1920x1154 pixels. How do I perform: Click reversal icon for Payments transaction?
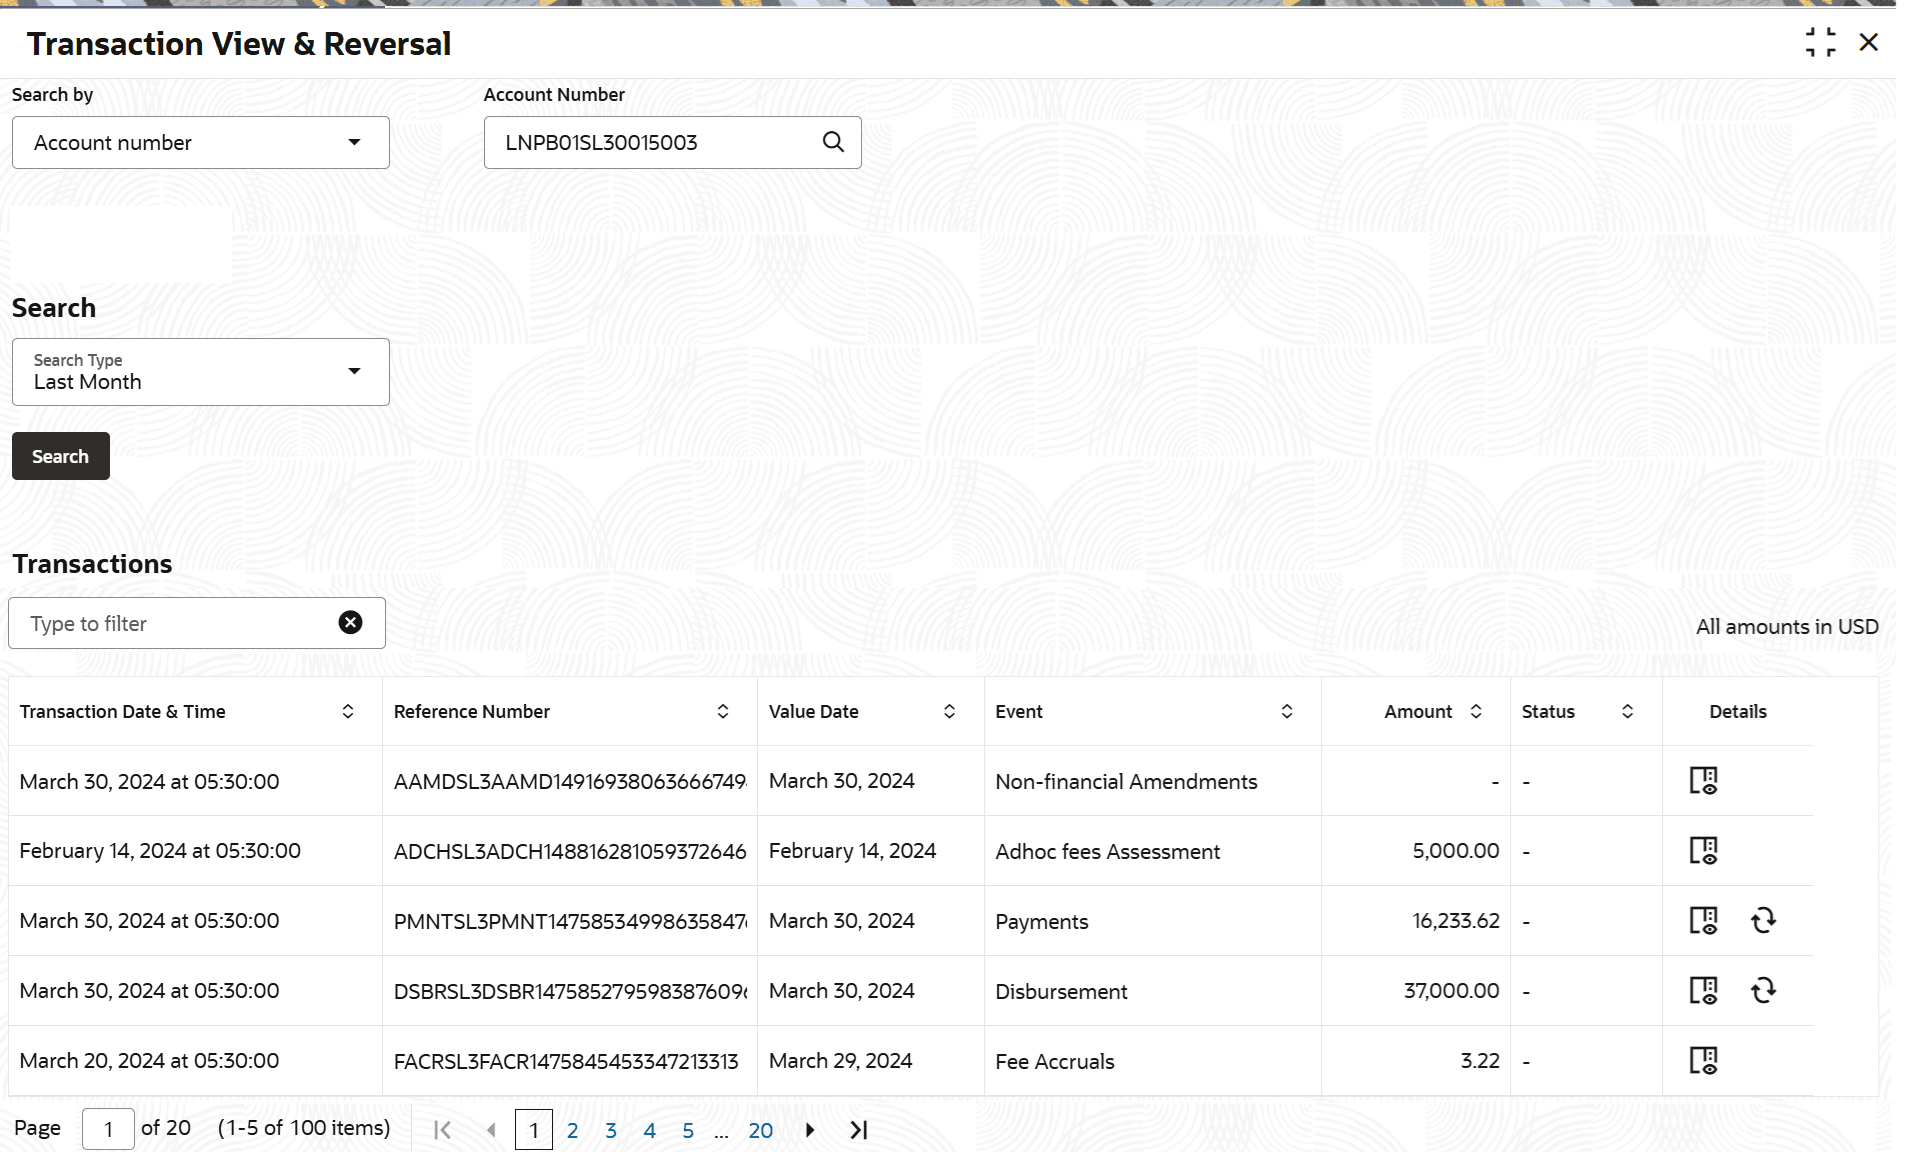click(x=1763, y=921)
